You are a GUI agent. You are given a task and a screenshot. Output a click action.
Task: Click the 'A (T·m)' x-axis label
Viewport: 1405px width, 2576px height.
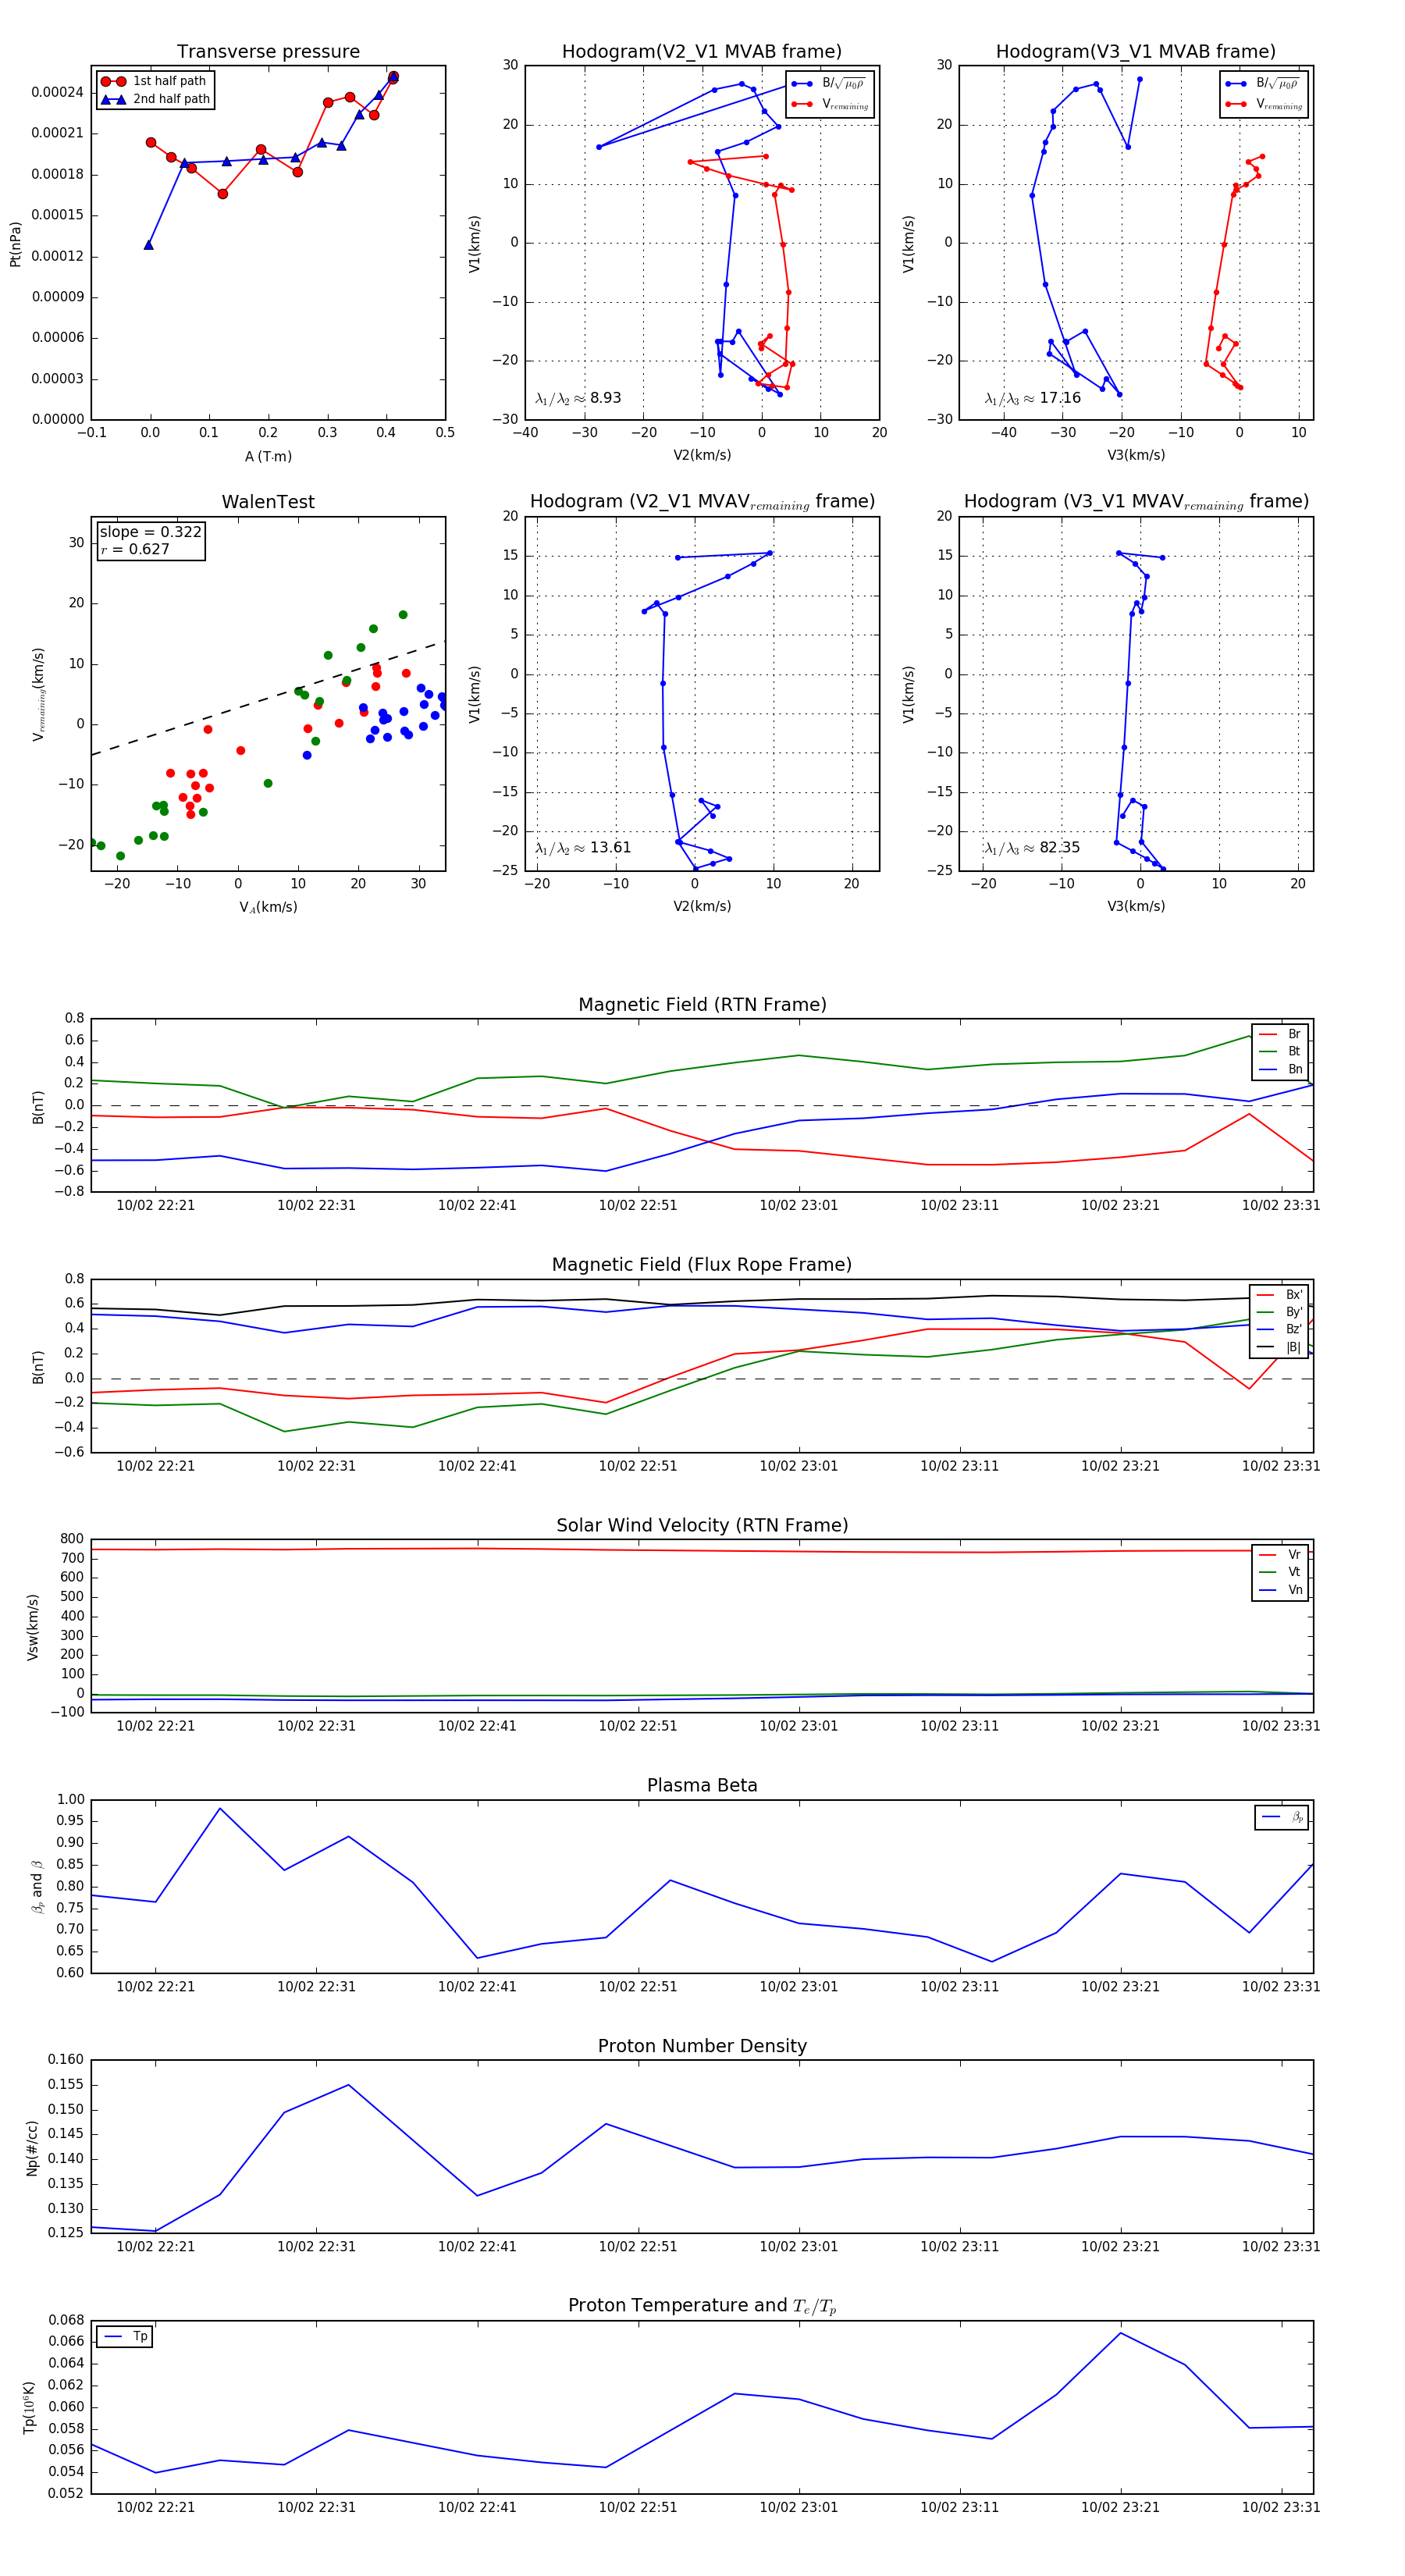click(x=268, y=456)
